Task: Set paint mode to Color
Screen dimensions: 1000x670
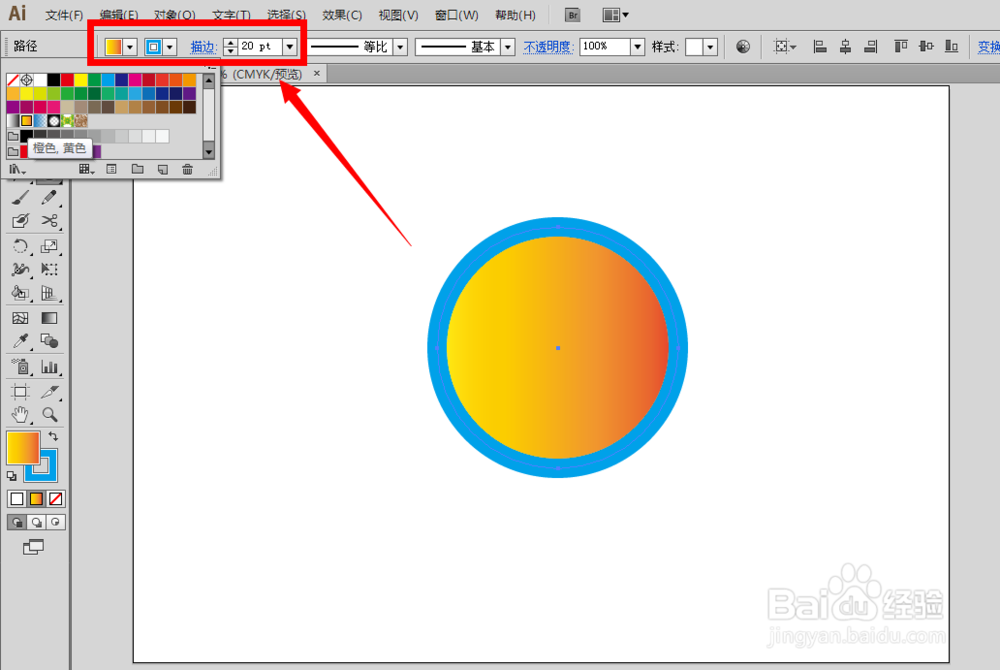Action: pyautogui.click(x=17, y=499)
